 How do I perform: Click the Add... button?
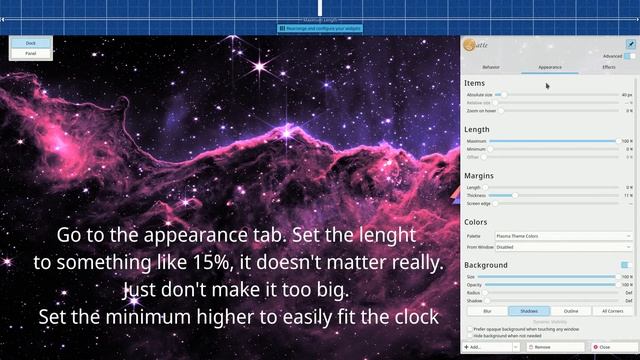coord(487,347)
